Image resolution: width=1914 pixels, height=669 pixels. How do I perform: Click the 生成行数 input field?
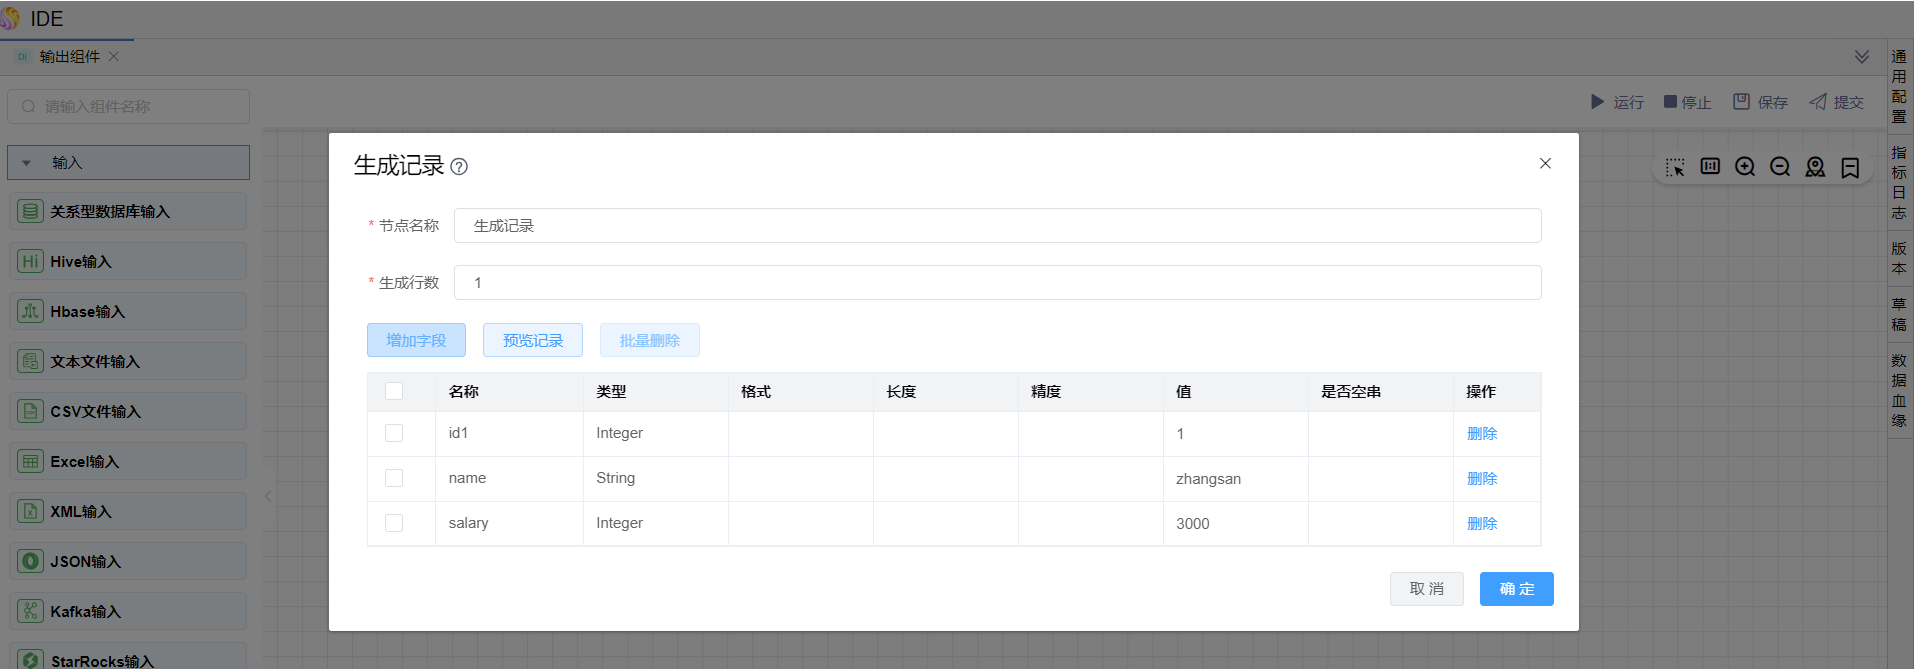997,283
